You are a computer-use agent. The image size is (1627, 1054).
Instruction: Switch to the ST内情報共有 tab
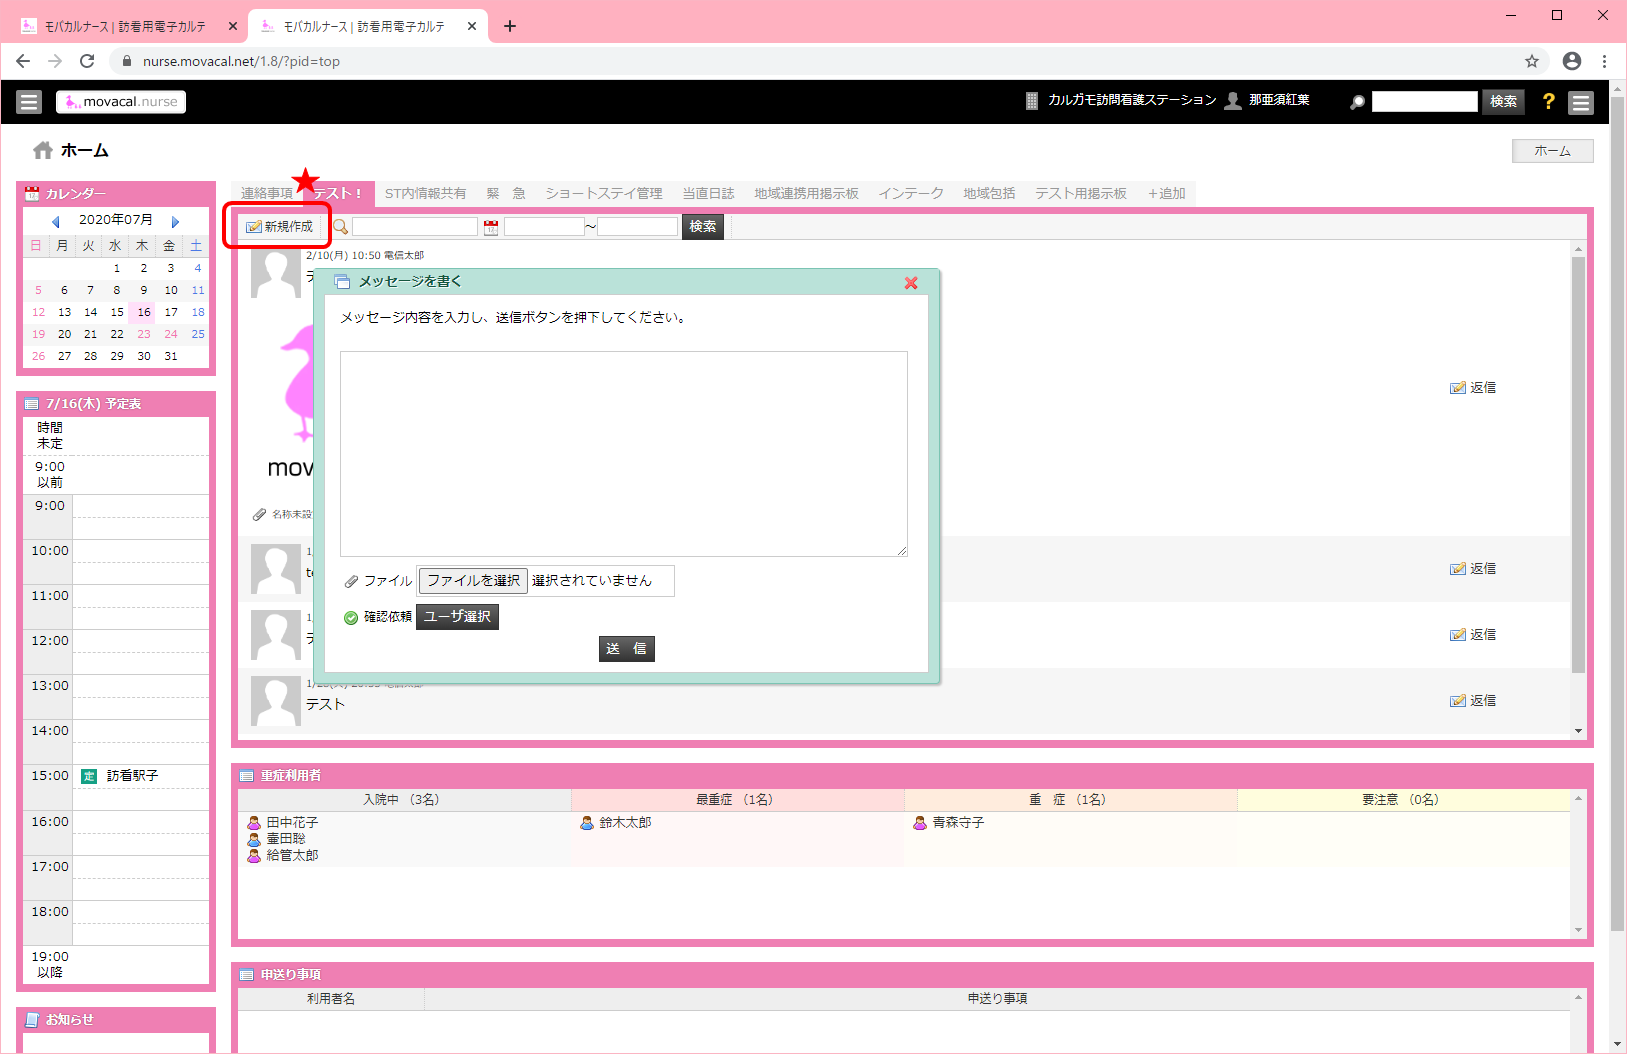425,194
